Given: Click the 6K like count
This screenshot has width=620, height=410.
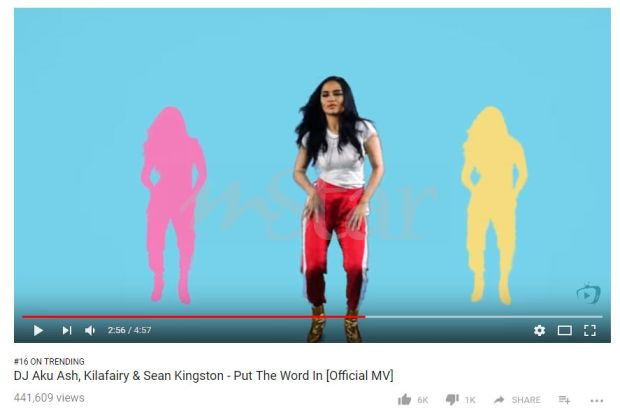Looking at the screenshot, I should coord(423,400).
